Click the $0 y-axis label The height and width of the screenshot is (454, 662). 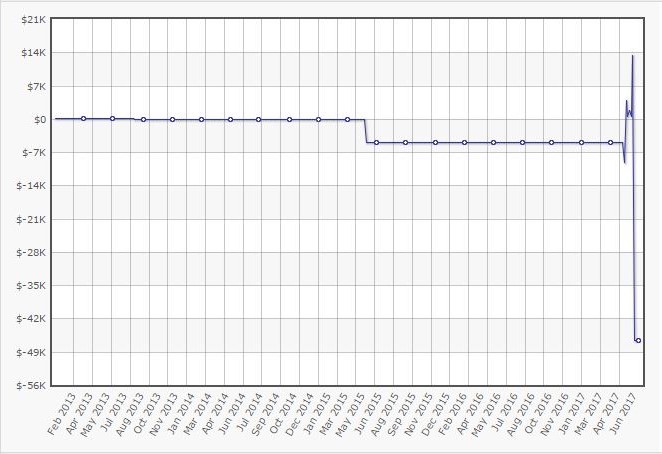tap(40, 120)
